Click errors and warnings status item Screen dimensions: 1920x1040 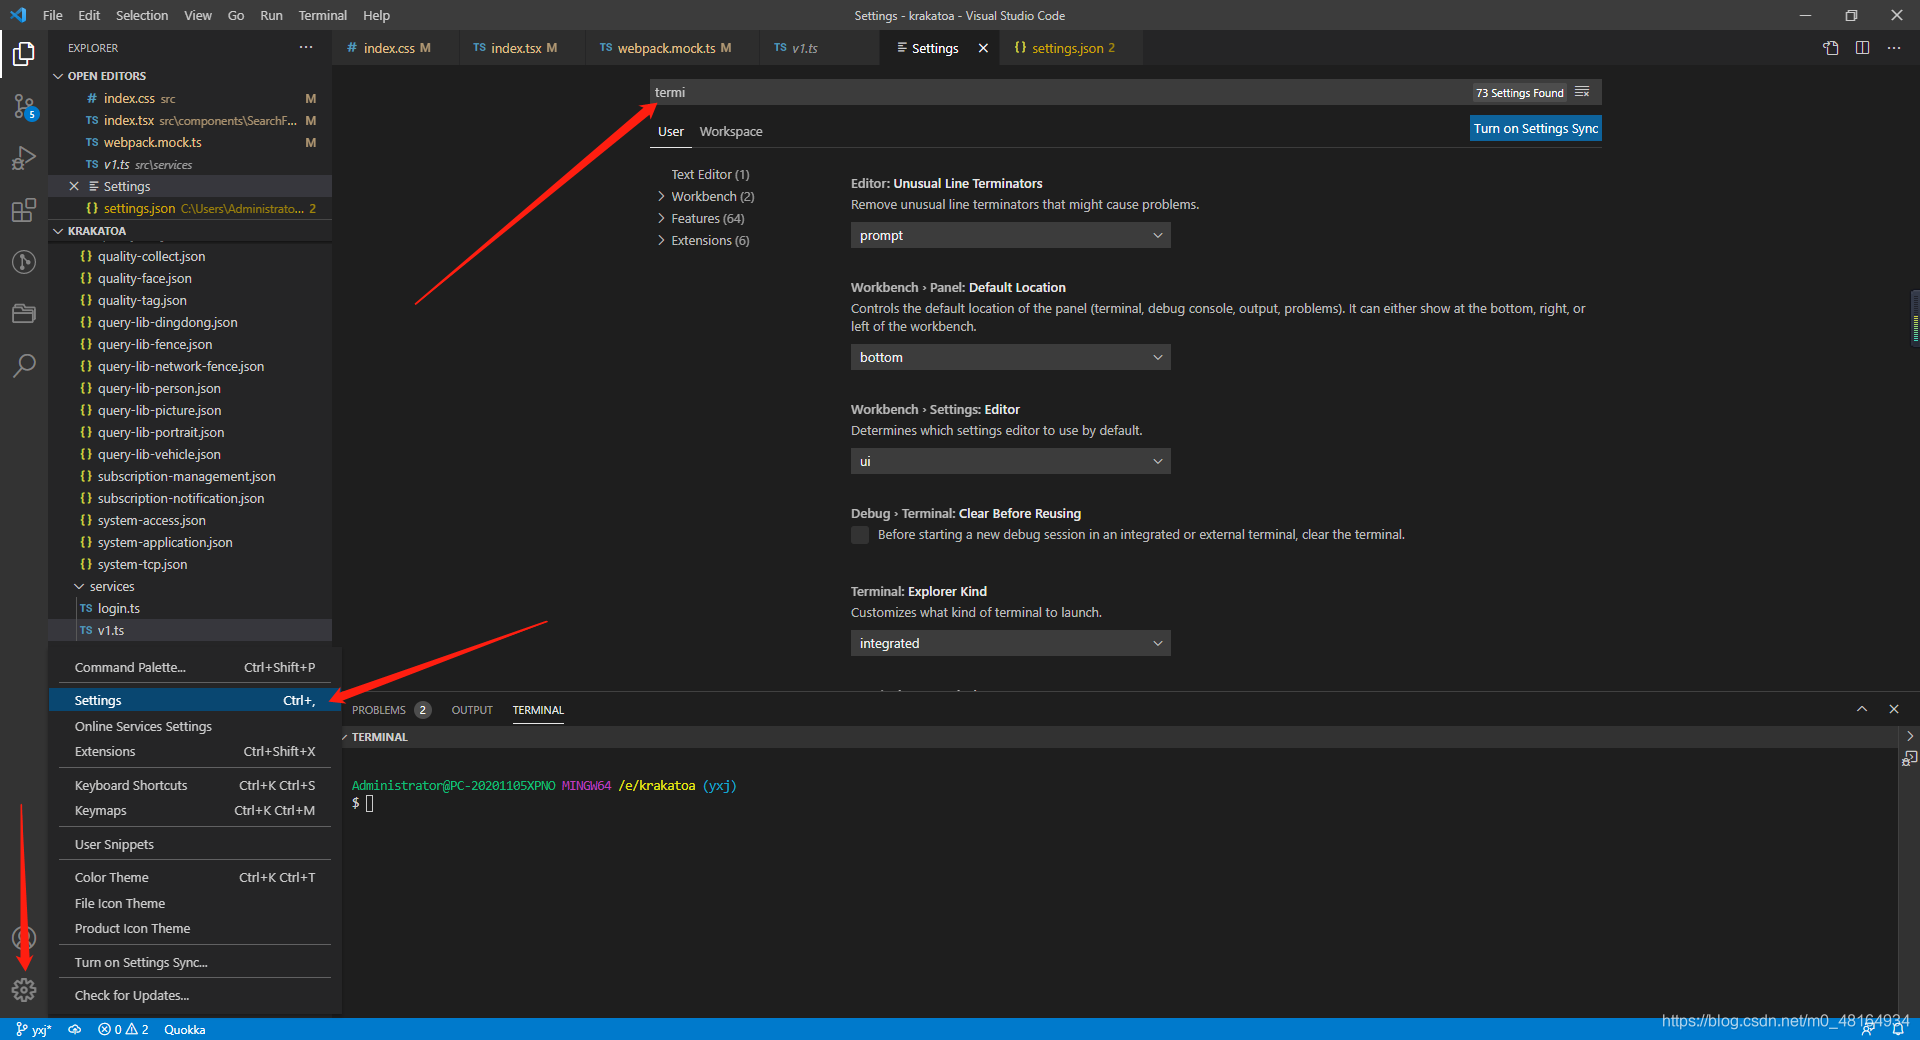123,1029
